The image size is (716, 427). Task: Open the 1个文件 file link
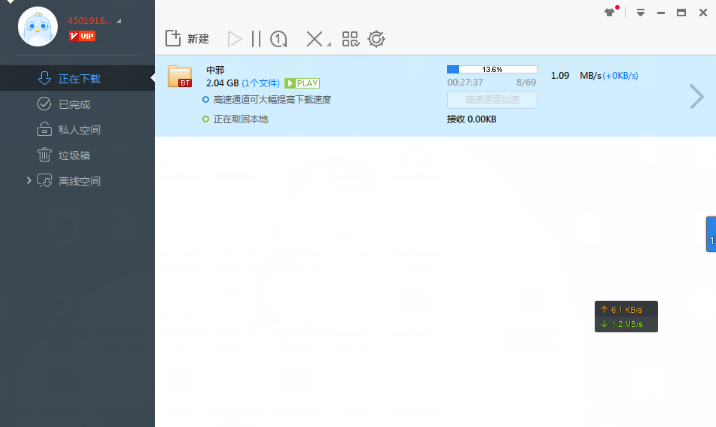[261, 83]
